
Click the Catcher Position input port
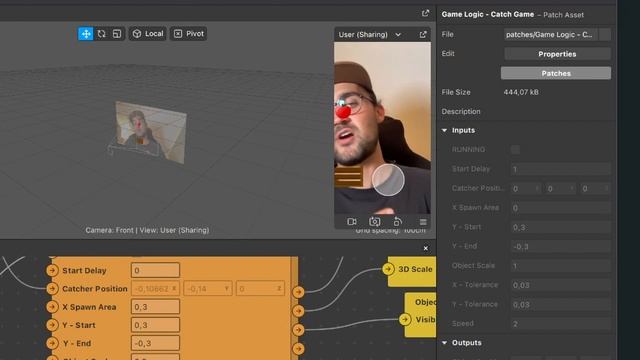pos(52,289)
